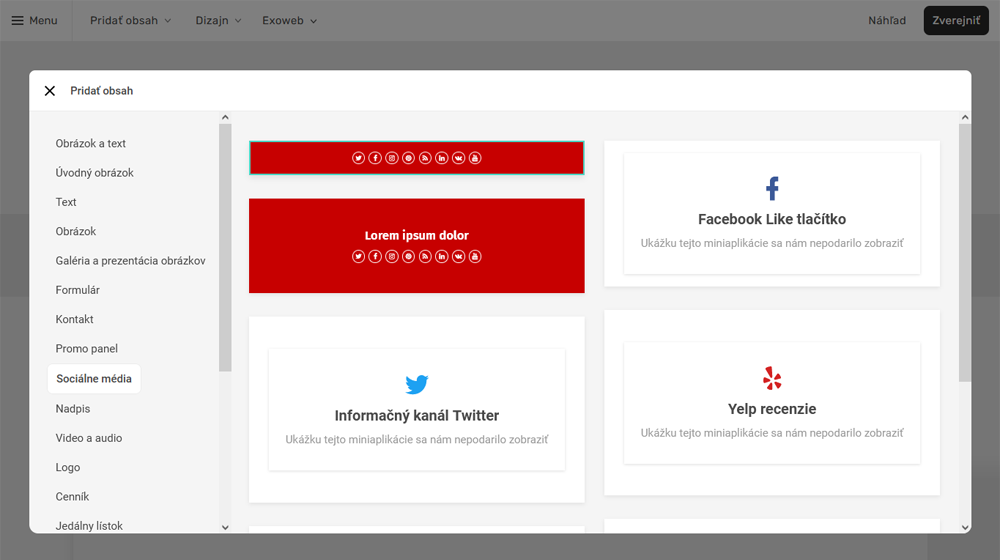
Task: Click Twitter icon in top social bar template
Action: 358,158
